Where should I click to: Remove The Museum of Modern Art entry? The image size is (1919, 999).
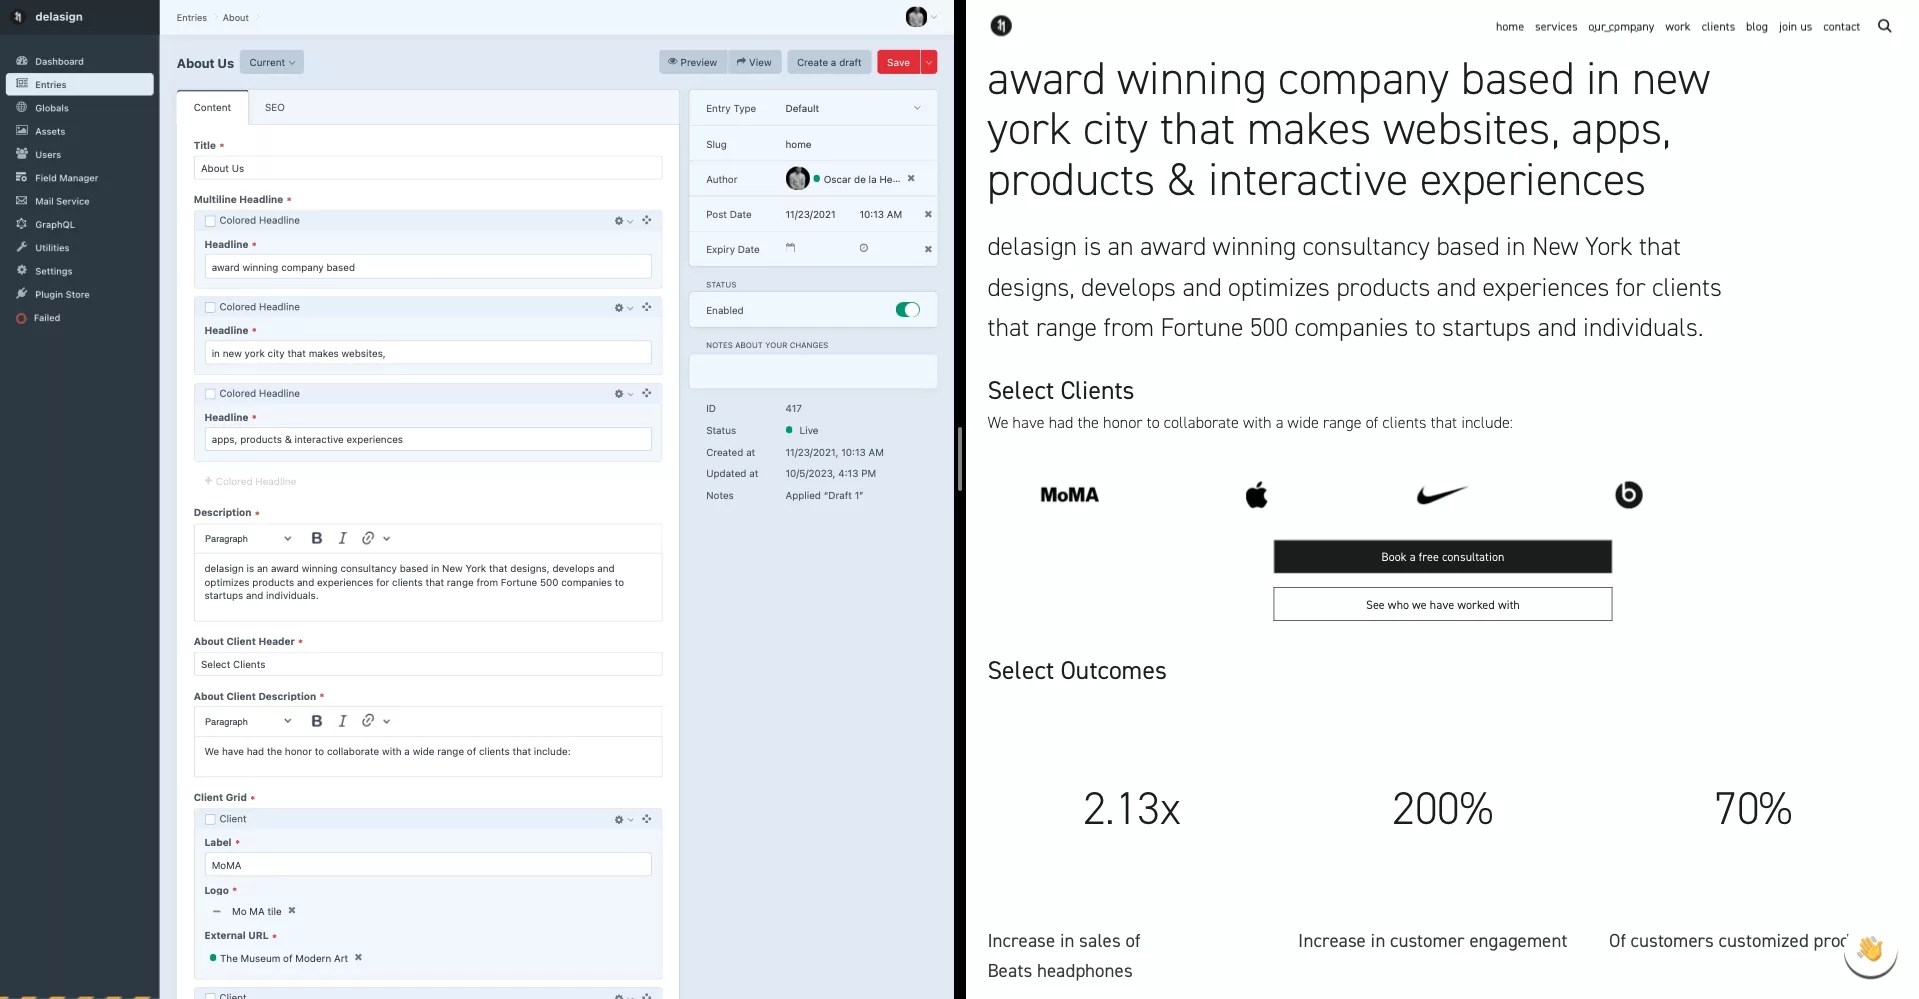click(358, 958)
